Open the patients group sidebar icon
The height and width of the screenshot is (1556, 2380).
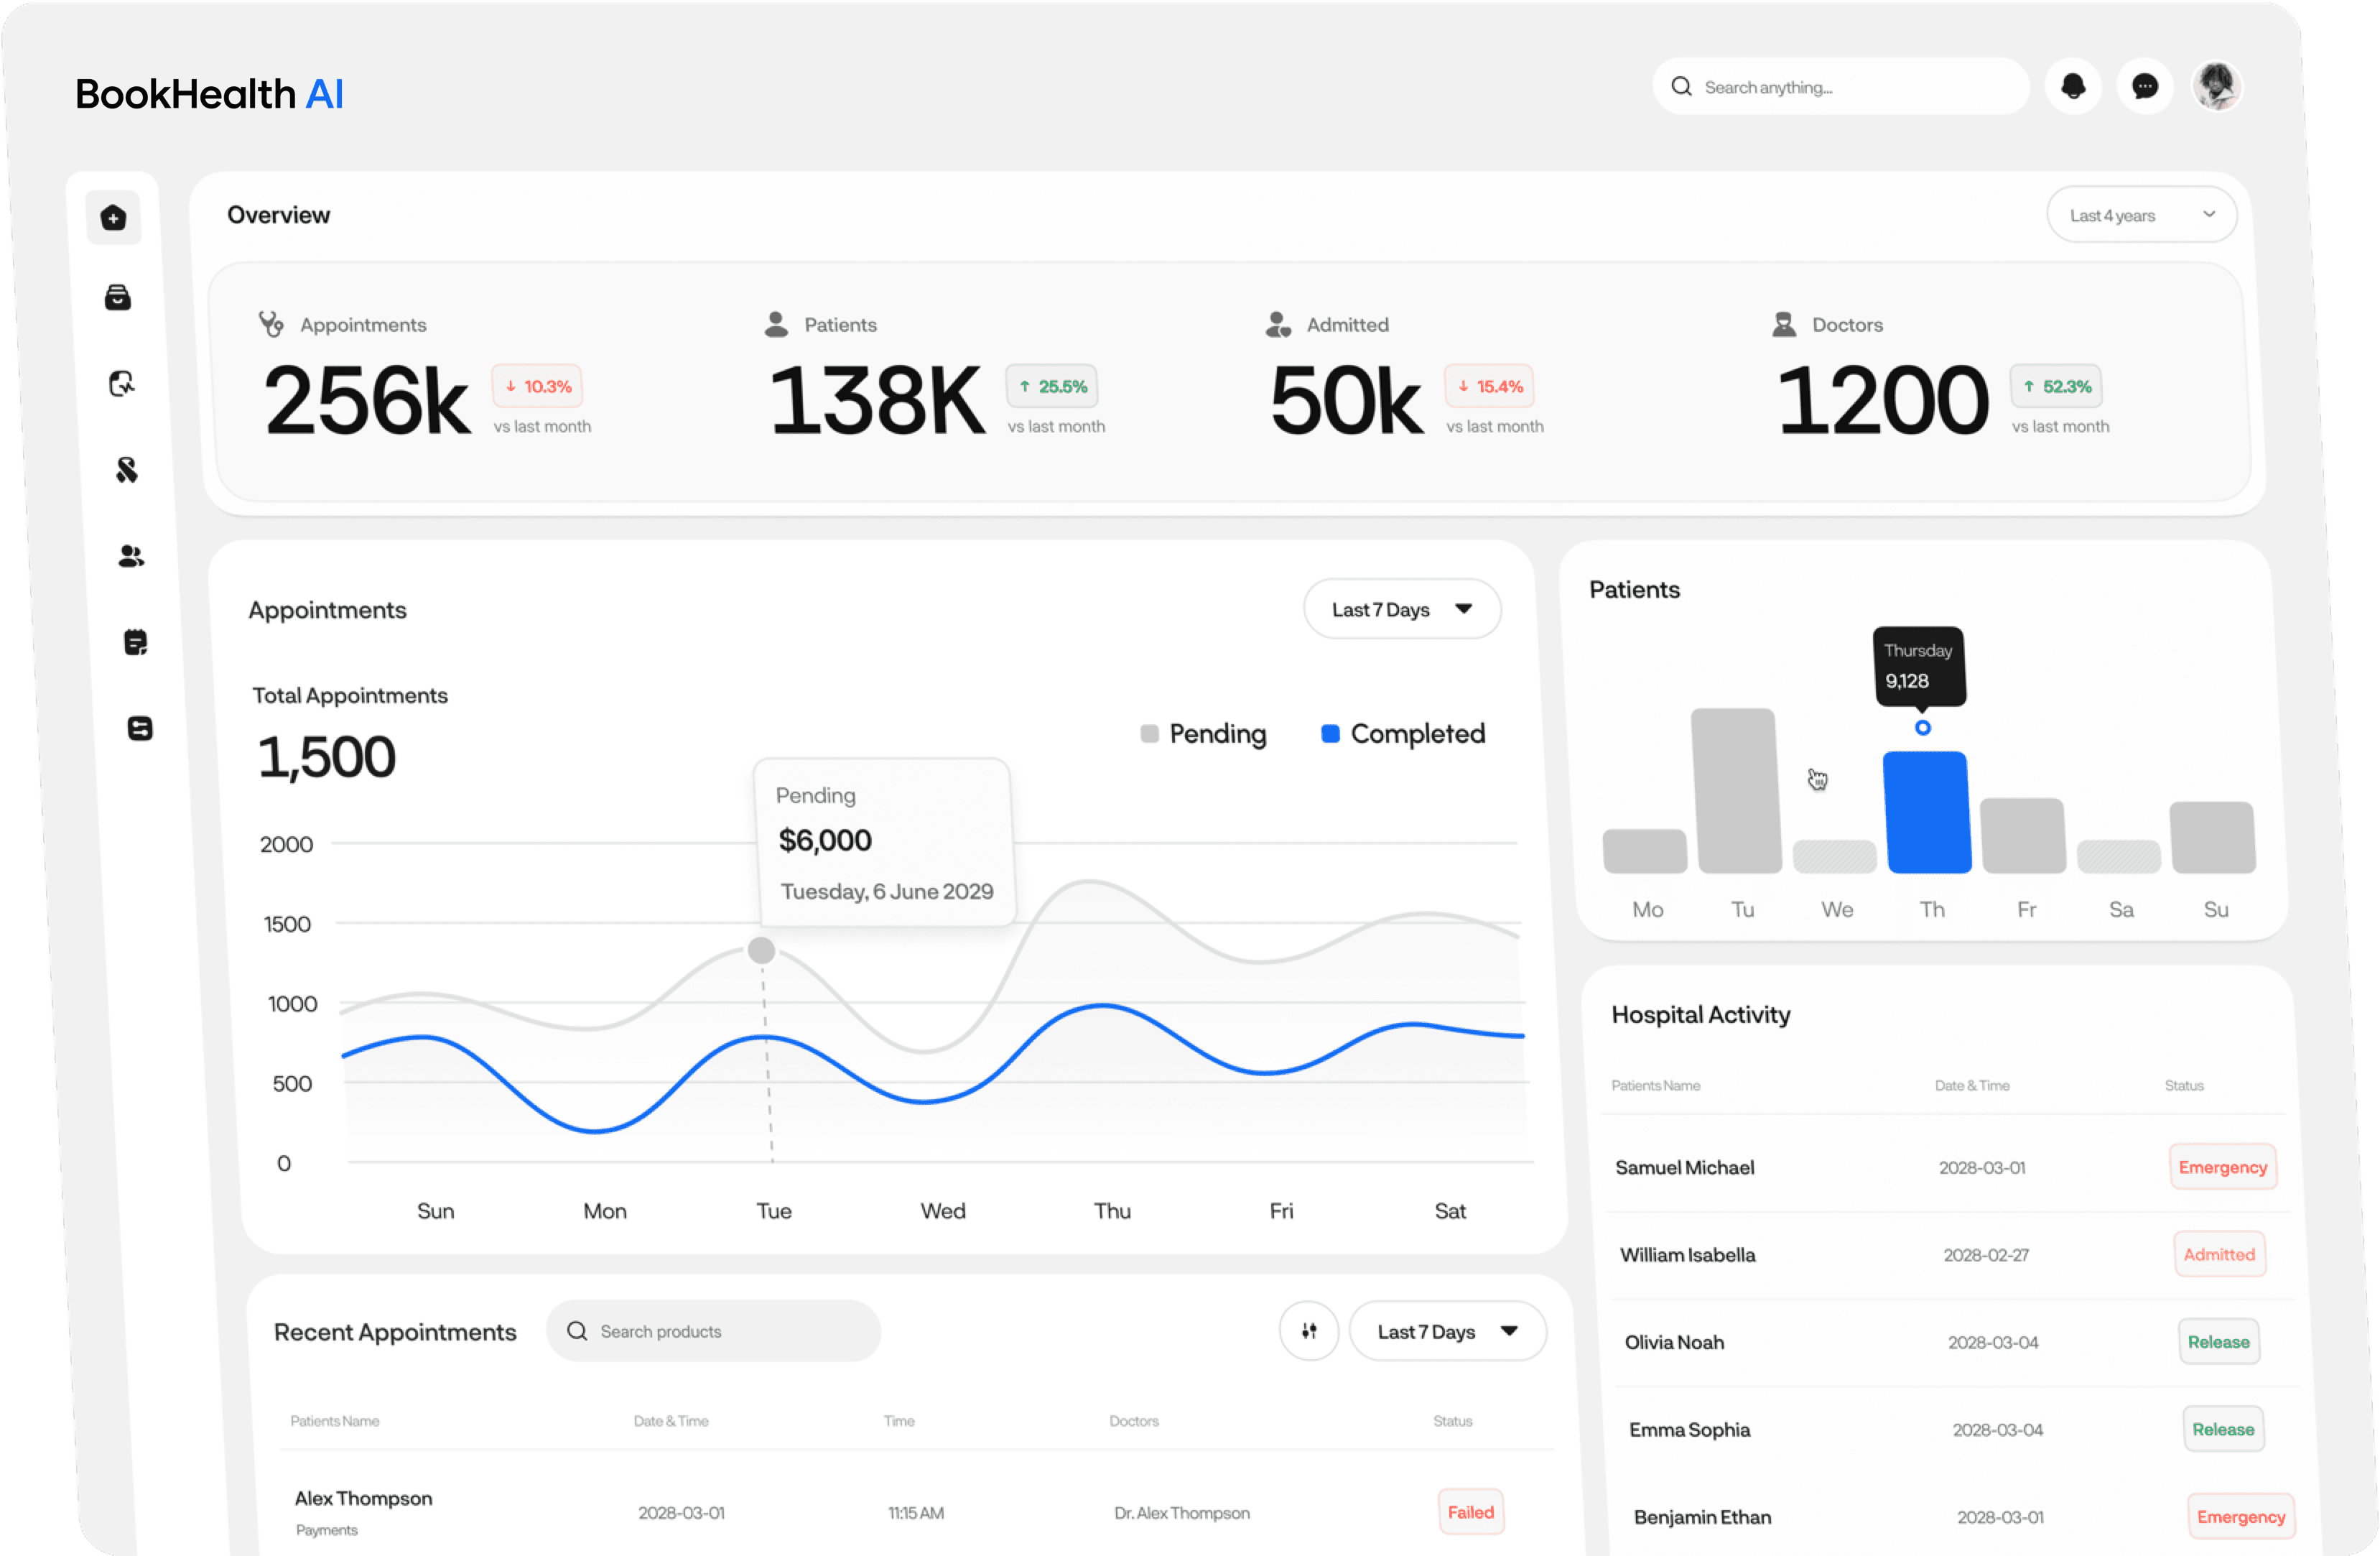131,556
